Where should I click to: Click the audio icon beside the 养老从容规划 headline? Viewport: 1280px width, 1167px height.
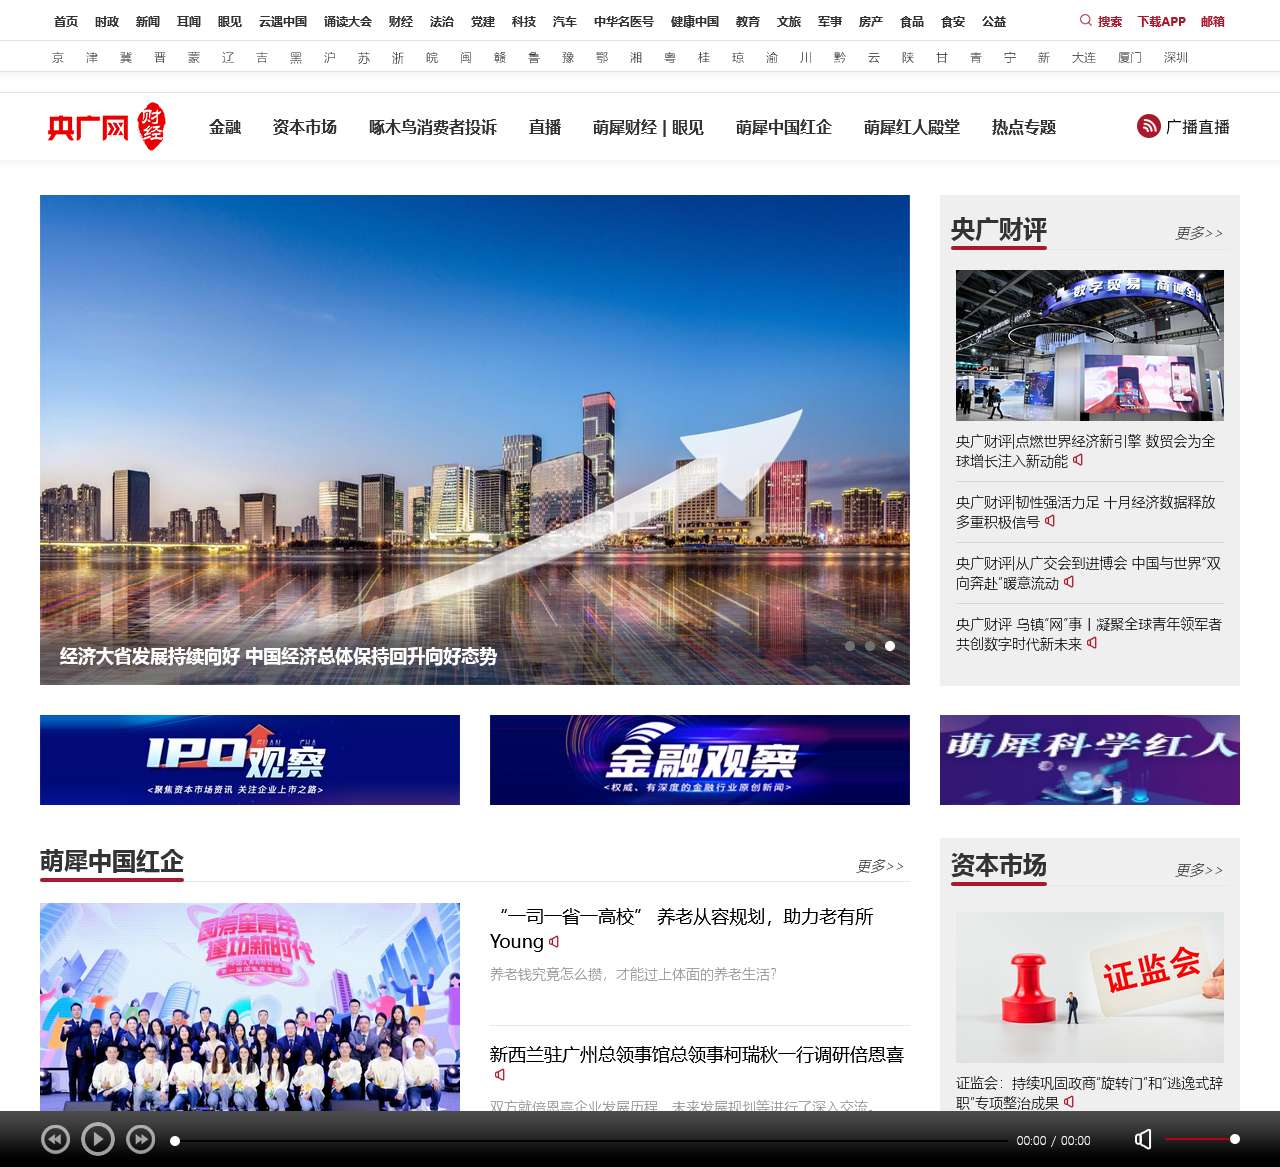(x=556, y=943)
